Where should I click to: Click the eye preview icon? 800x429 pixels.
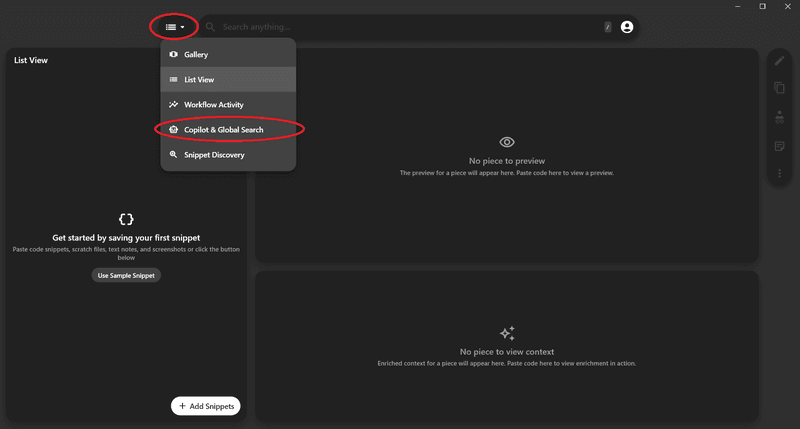pyautogui.click(x=507, y=142)
